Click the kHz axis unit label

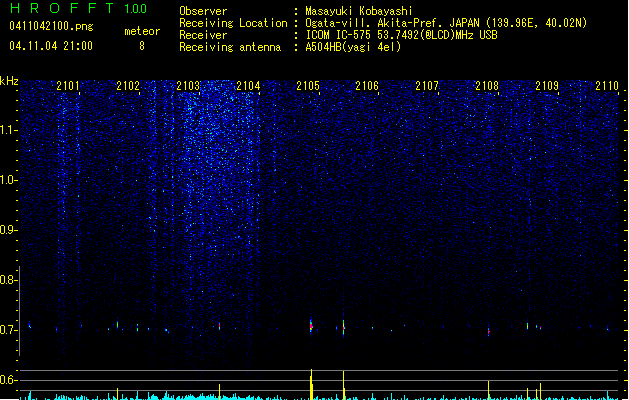[9, 81]
